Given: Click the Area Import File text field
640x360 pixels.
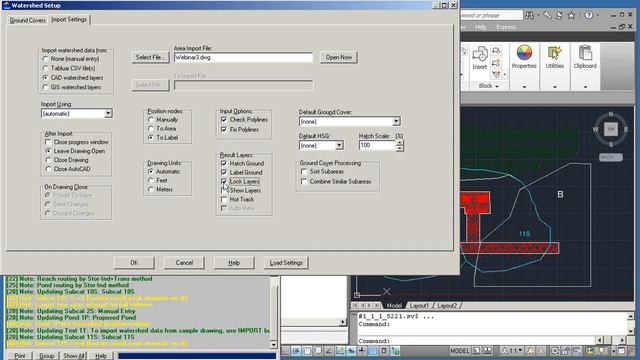Looking at the screenshot, I should 243,58.
